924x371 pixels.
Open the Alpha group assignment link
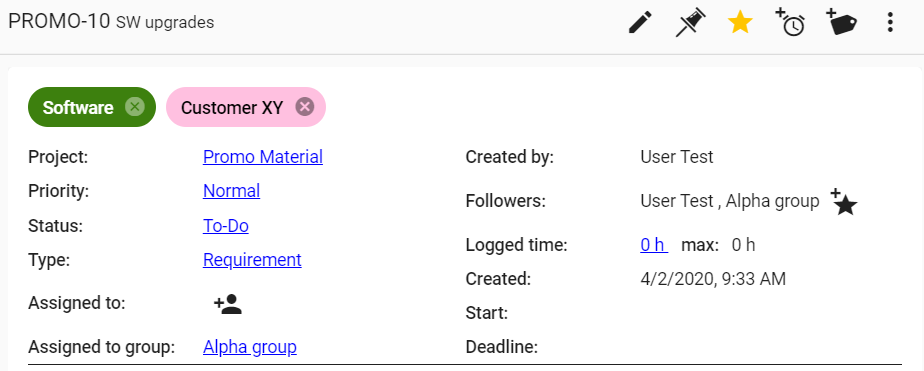pyautogui.click(x=250, y=347)
